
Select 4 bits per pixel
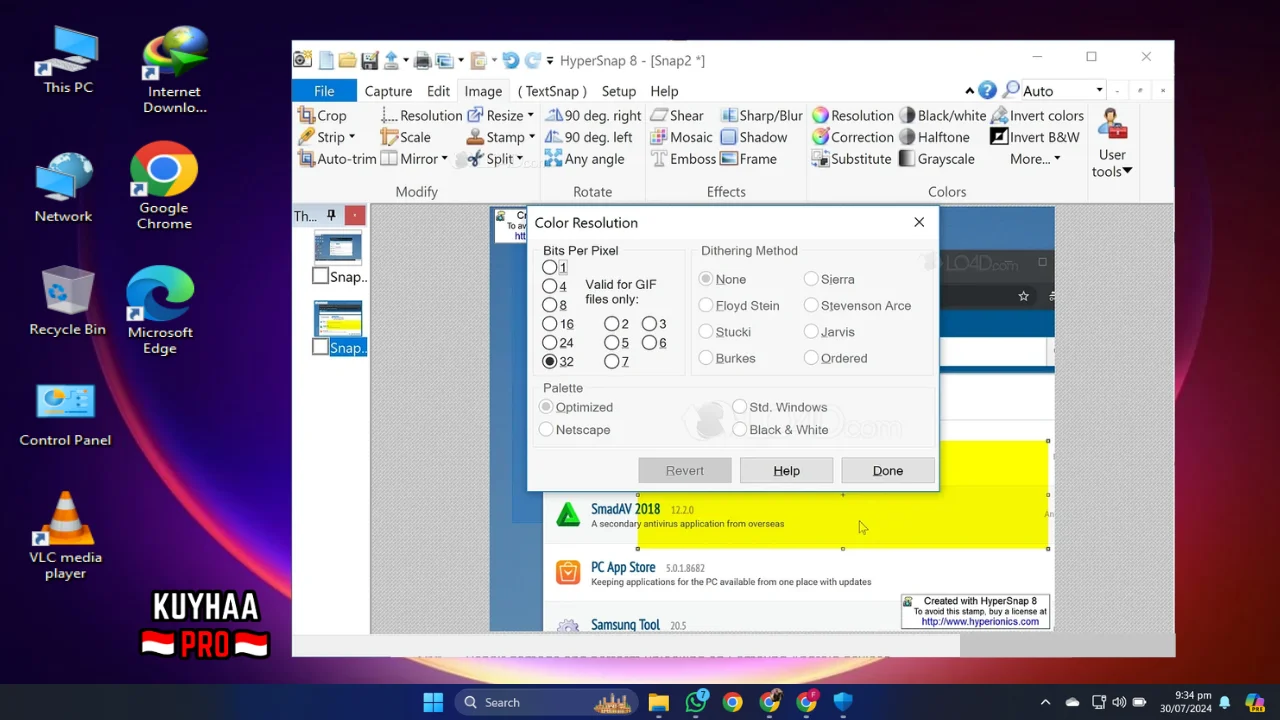[549, 286]
